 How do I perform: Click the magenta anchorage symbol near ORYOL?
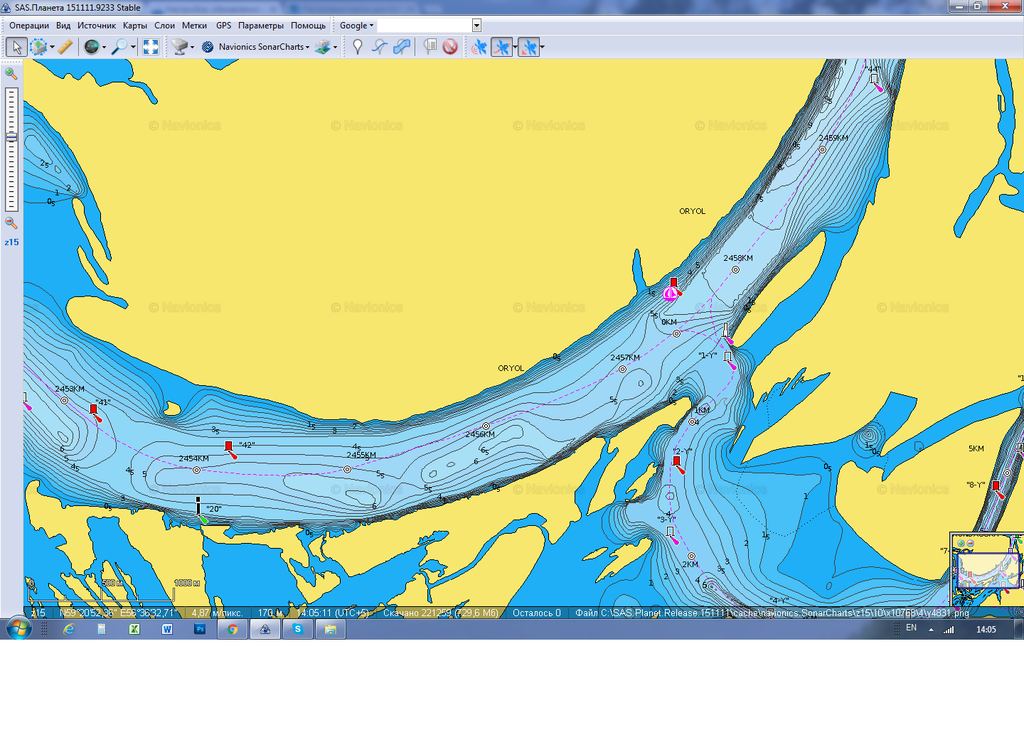pyautogui.click(x=669, y=294)
